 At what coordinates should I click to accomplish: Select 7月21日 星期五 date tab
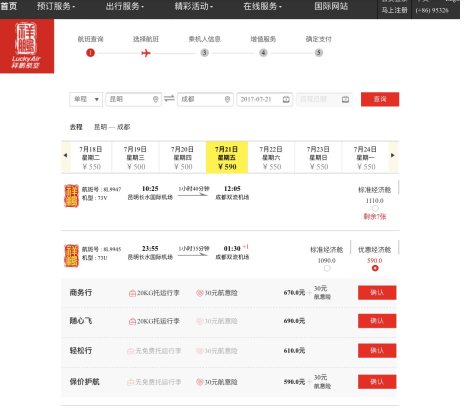(227, 158)
